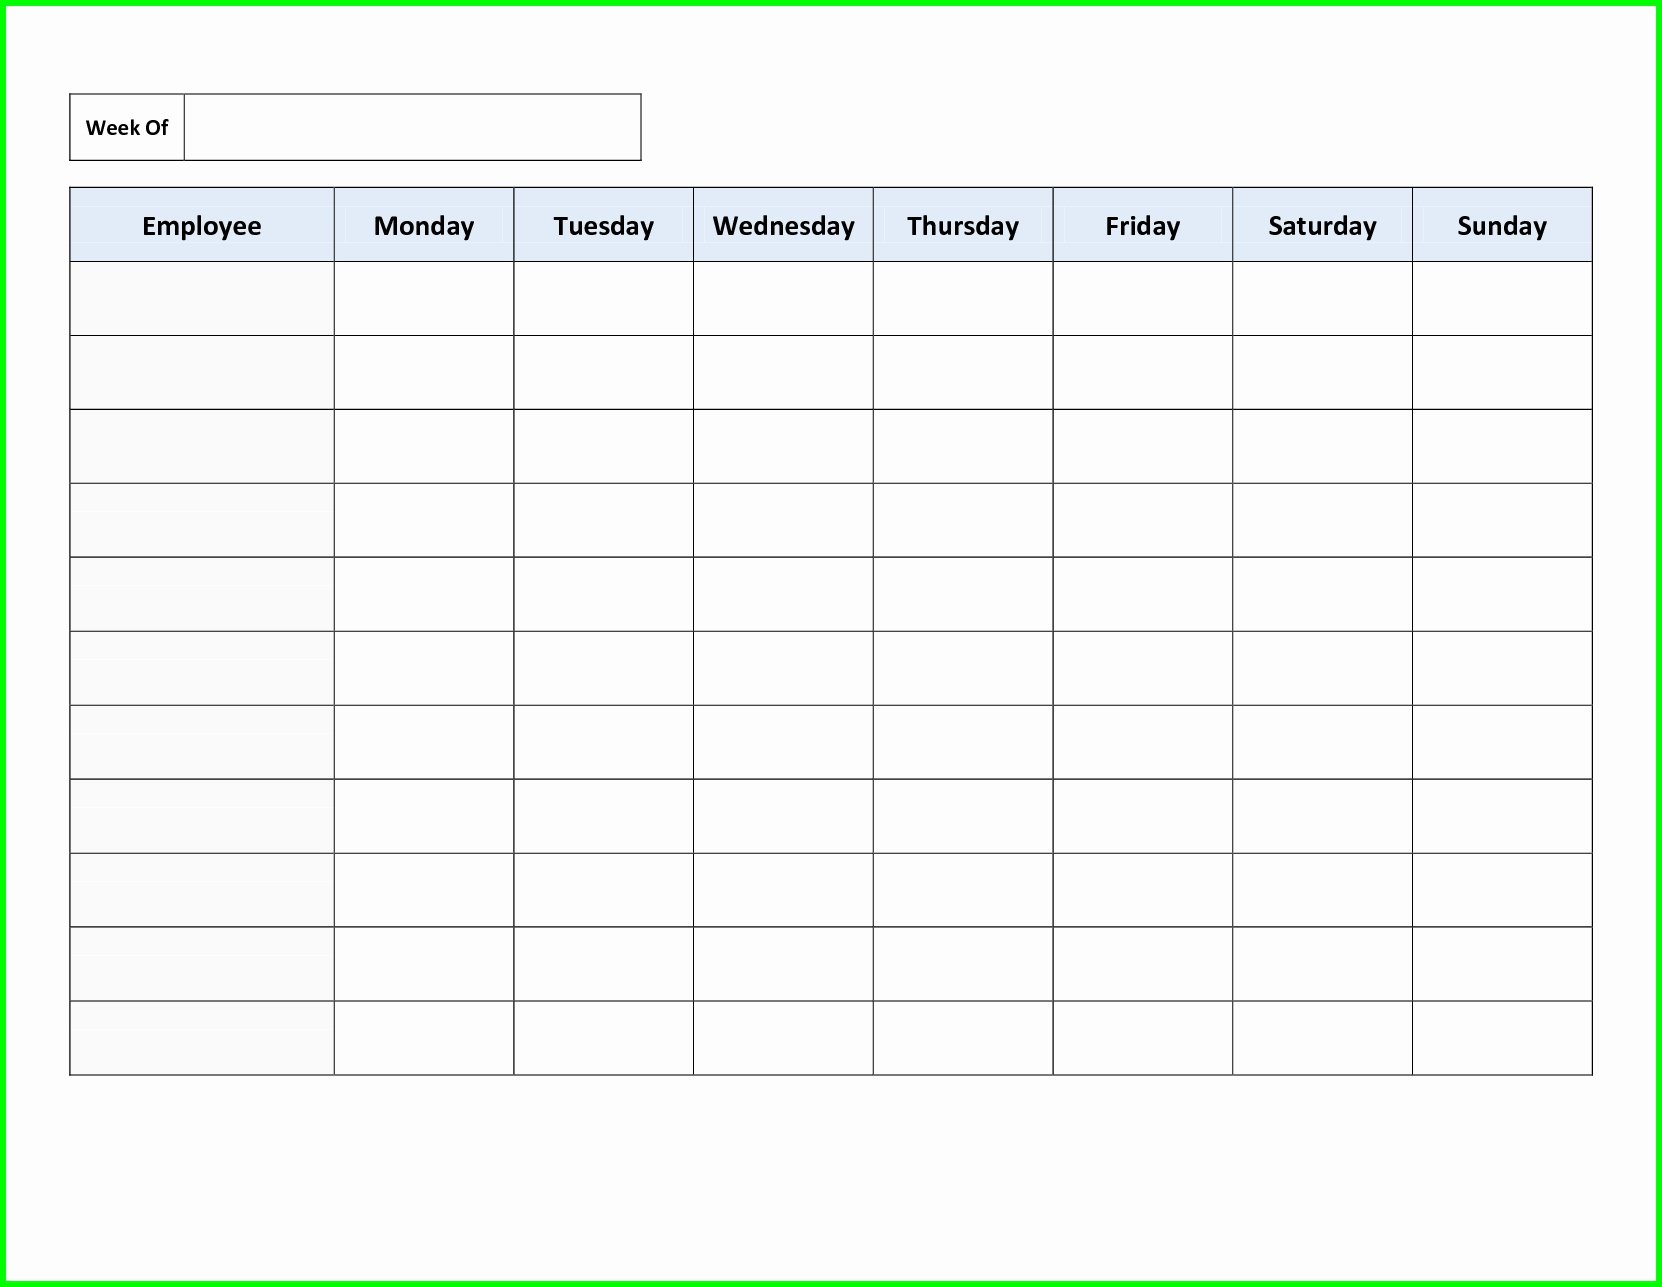Select the Employee column header

[202, 225]
